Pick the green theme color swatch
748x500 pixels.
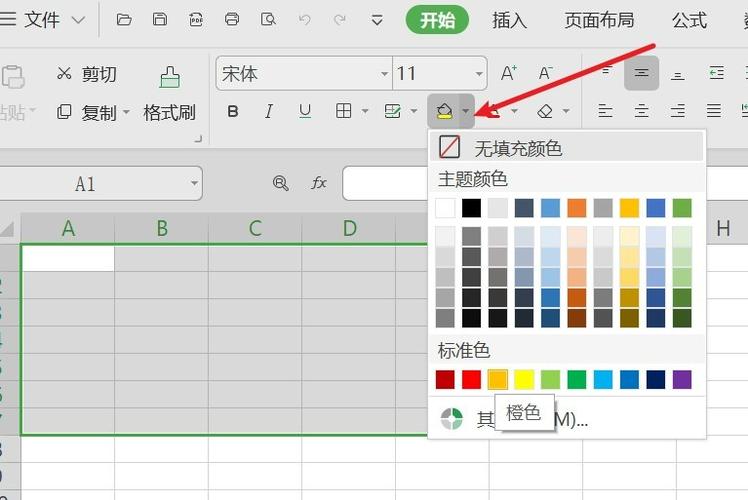tap(682, 208)
